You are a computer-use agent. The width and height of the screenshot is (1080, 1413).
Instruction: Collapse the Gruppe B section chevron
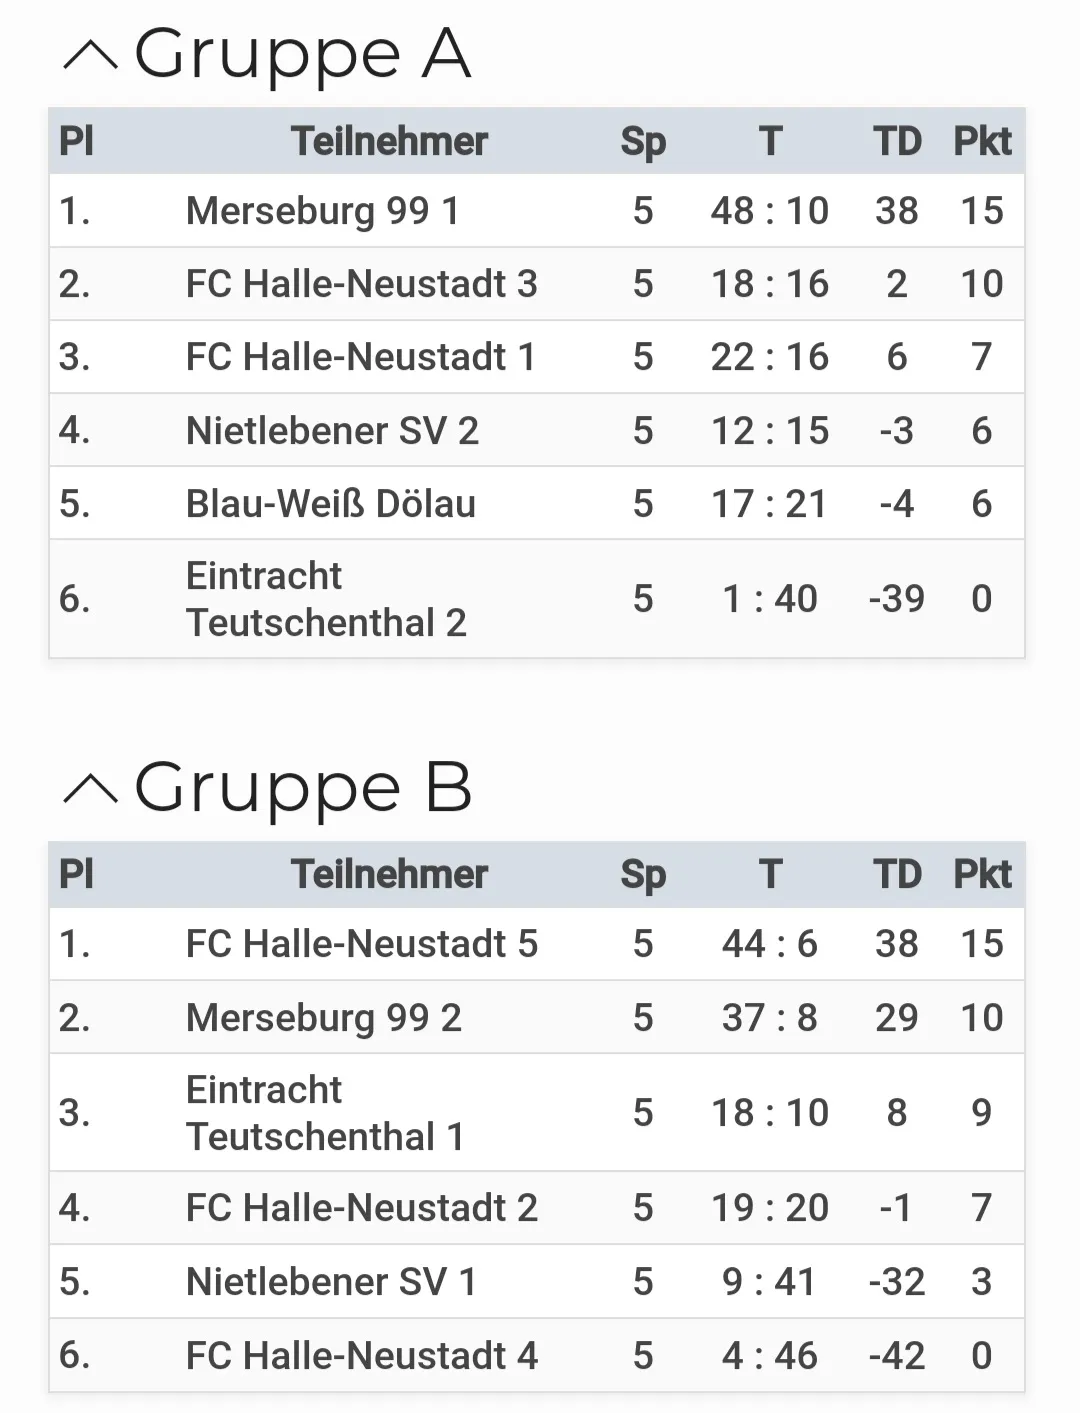pyautogui.click(x=90, y=789)
